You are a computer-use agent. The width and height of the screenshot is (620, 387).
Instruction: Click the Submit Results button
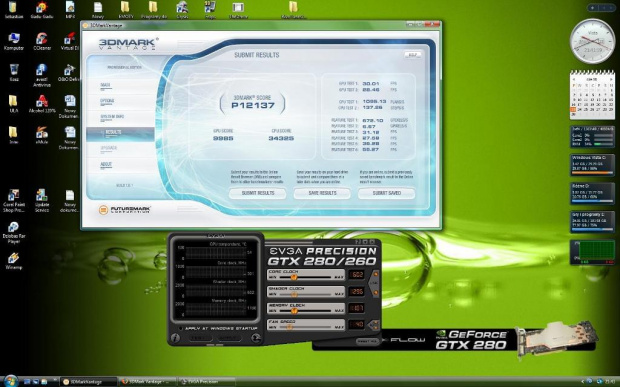[257, 193]
